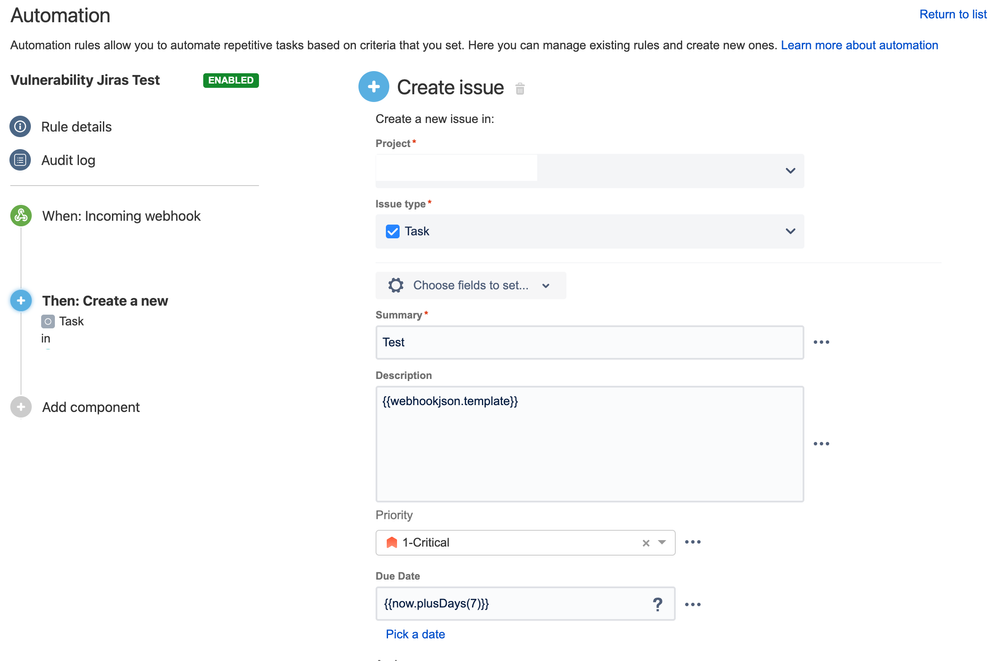Delete the Create issue action via trash icon
This screenshot has width=999, height=661.
point(520,89)
